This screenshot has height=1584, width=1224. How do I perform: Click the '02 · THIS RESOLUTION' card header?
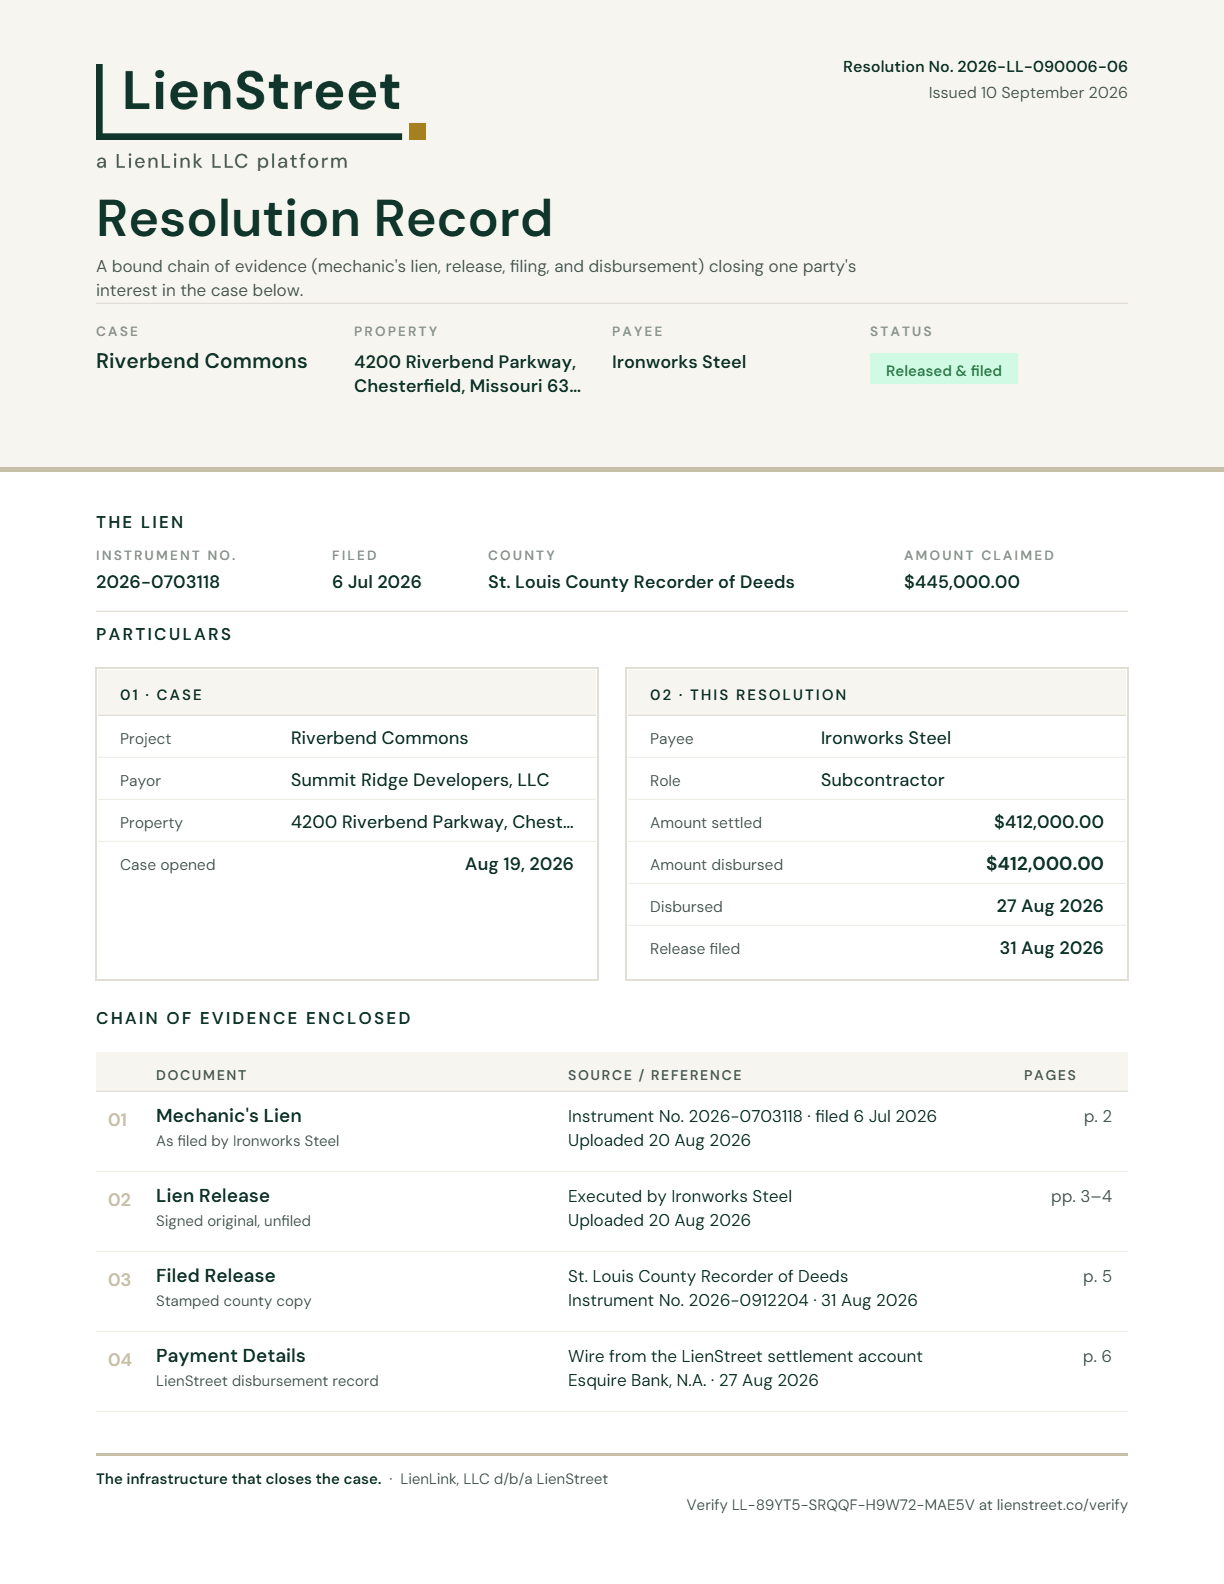click(877, 694)
